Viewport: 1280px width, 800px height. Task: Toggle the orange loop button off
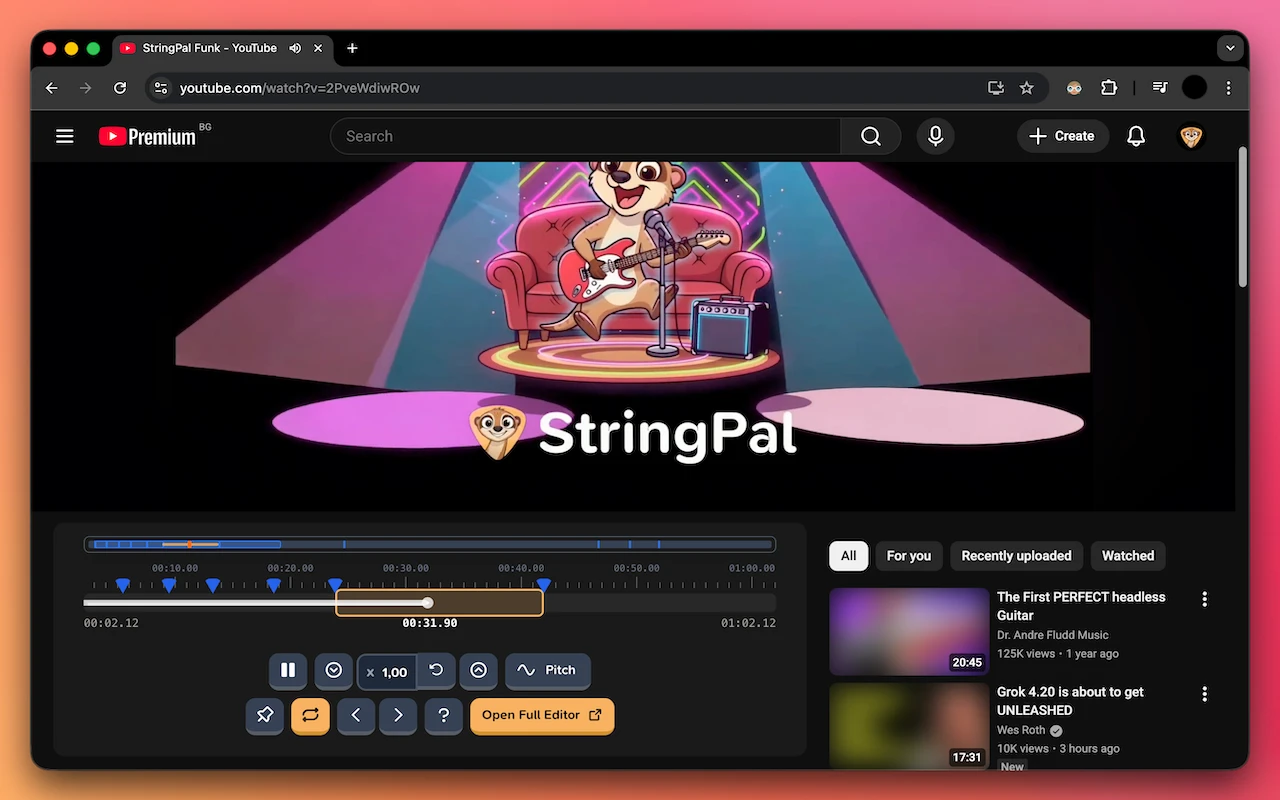[310, 715]
